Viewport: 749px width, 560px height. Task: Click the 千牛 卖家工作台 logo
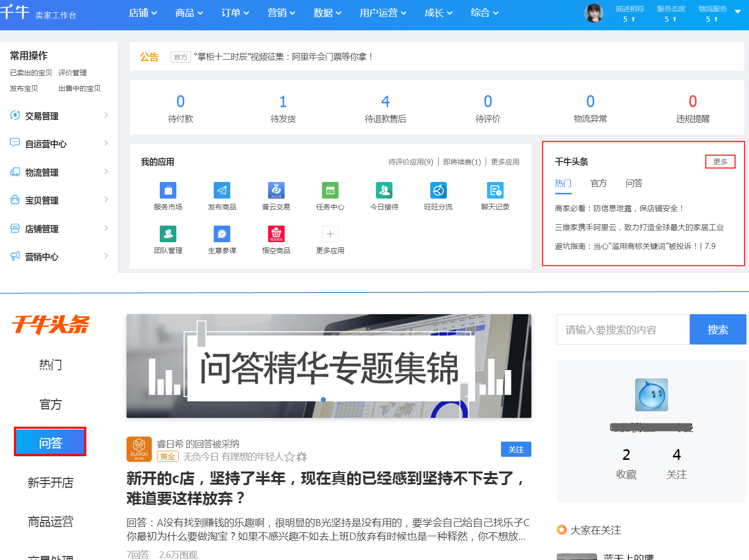point(38,12)
